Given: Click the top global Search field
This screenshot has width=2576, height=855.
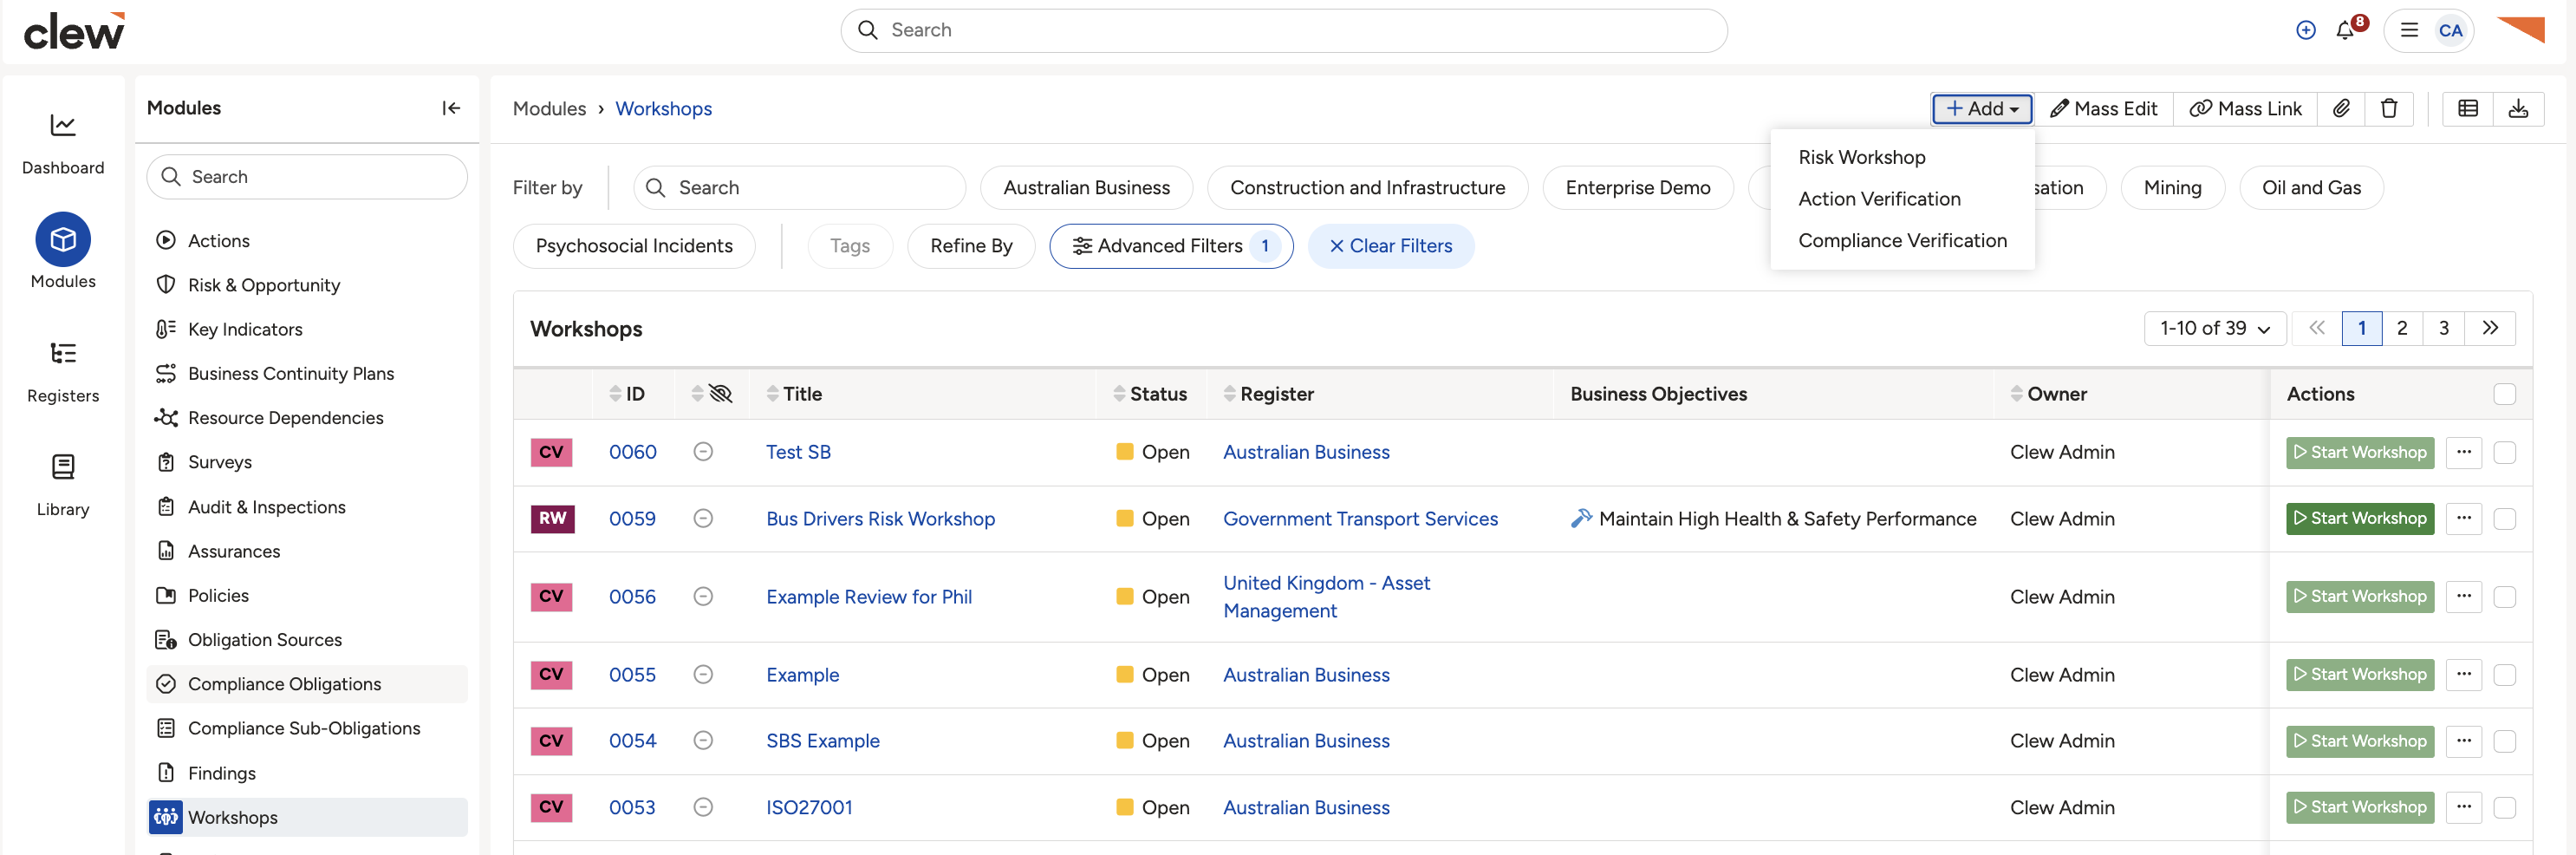Looking at the screenshot, I should click(x=1283, y=30).
